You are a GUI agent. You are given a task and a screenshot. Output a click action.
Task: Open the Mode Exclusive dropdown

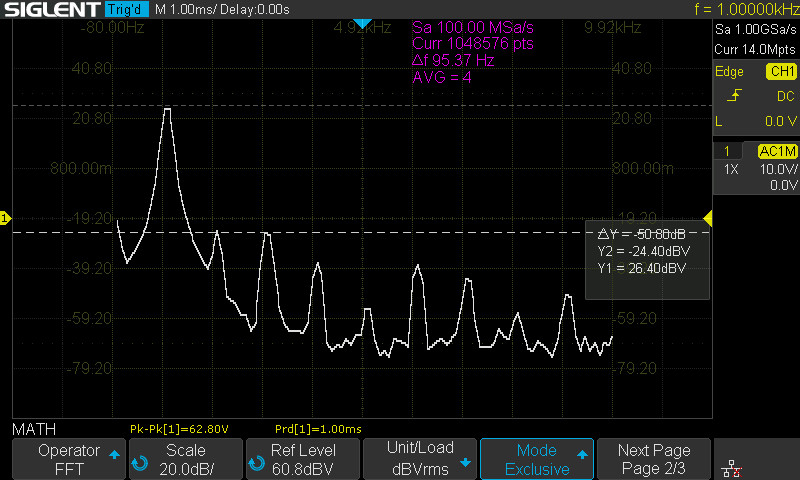click(x=537, y=459)
